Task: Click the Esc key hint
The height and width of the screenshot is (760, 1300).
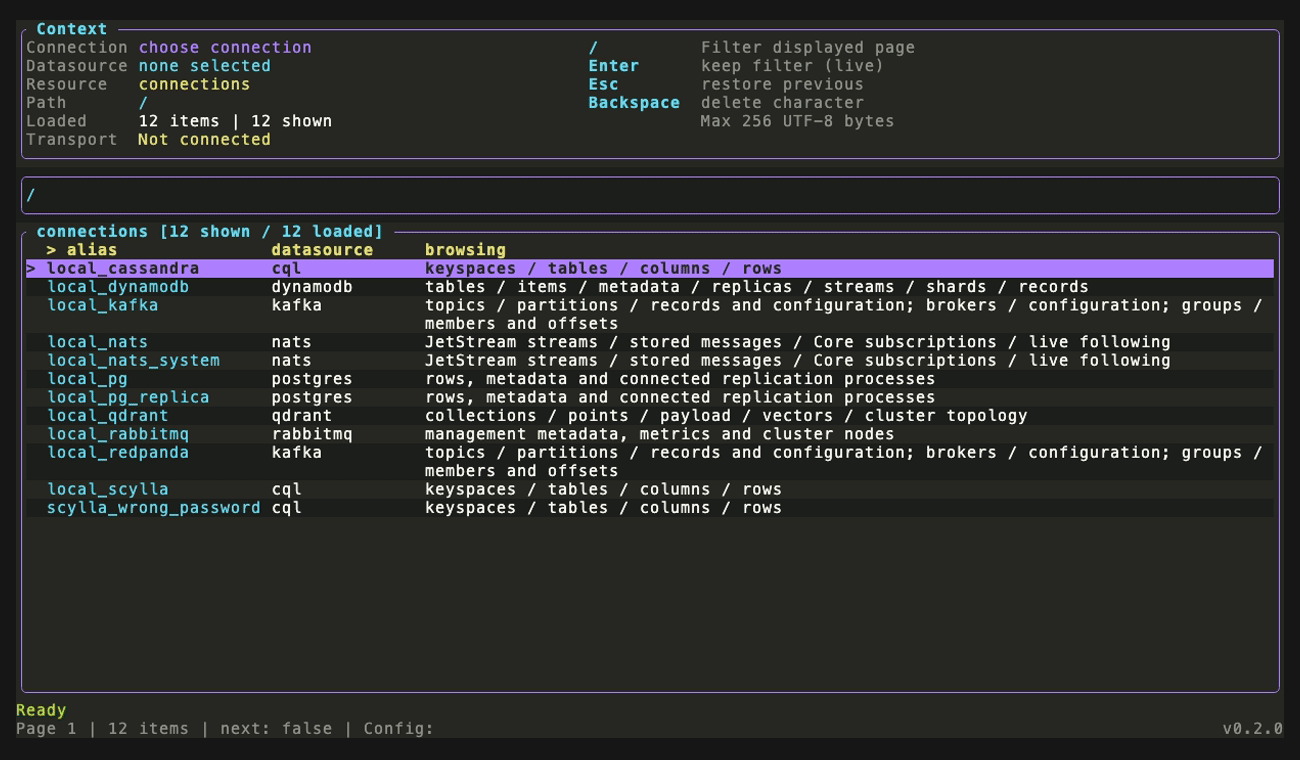Action: [x=603, y=84]
